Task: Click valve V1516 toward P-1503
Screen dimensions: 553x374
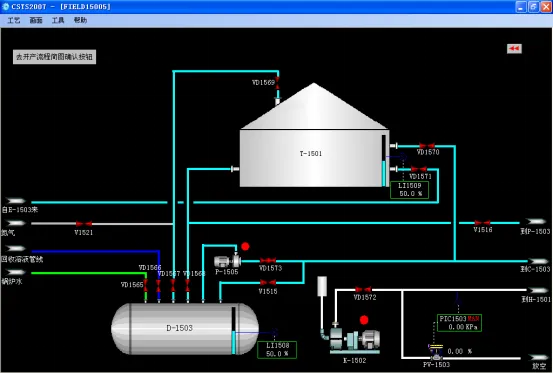Action: click(482, 223)
